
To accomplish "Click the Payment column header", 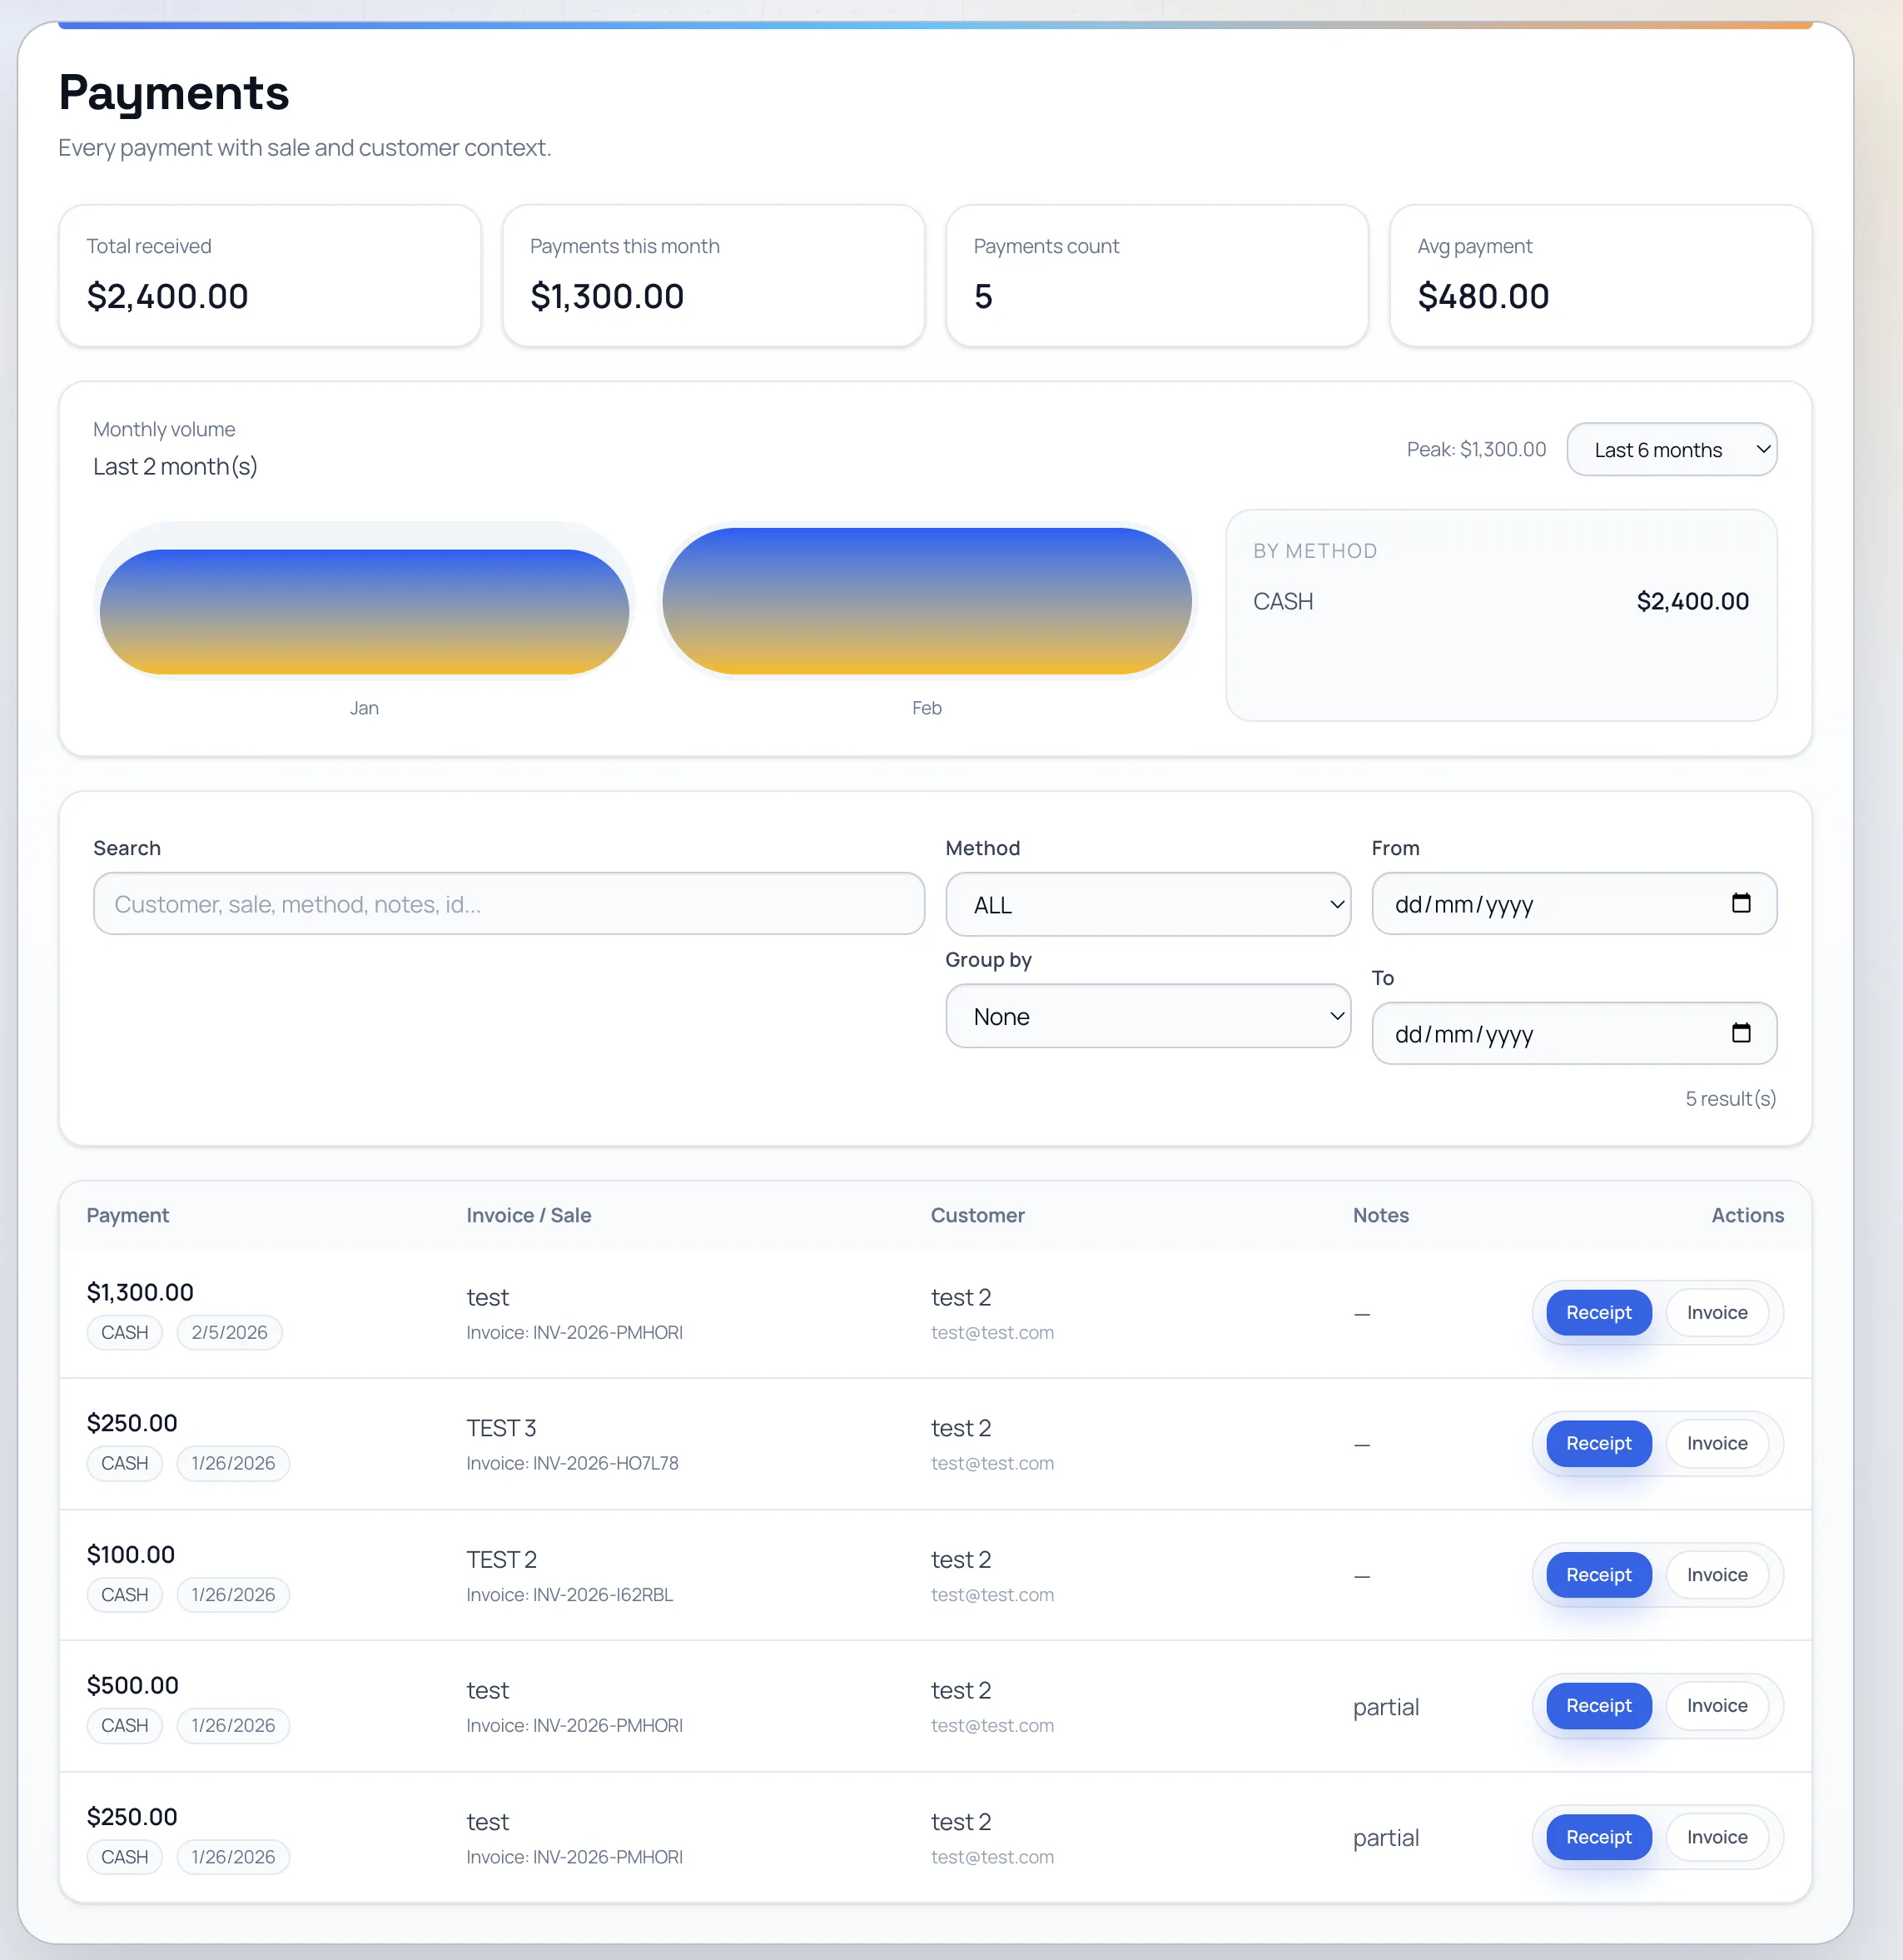I will coord(127,1215).
